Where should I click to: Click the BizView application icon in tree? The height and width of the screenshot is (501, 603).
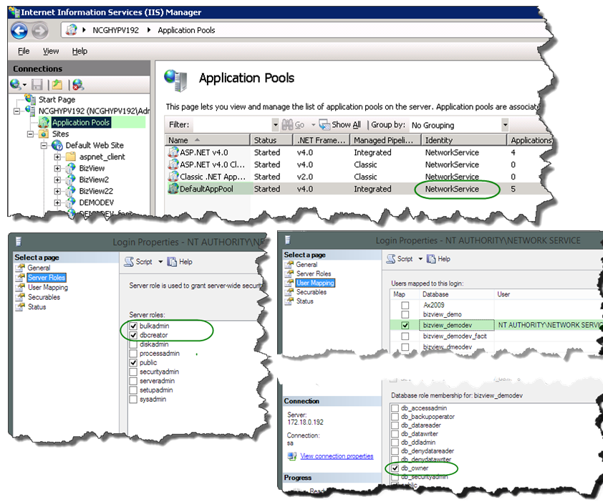[70, 168]
